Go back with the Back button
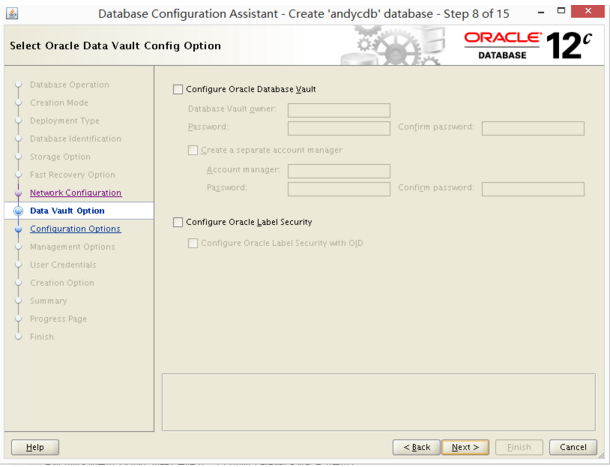This screenshot has width=610, height=467. pos(417,447)
